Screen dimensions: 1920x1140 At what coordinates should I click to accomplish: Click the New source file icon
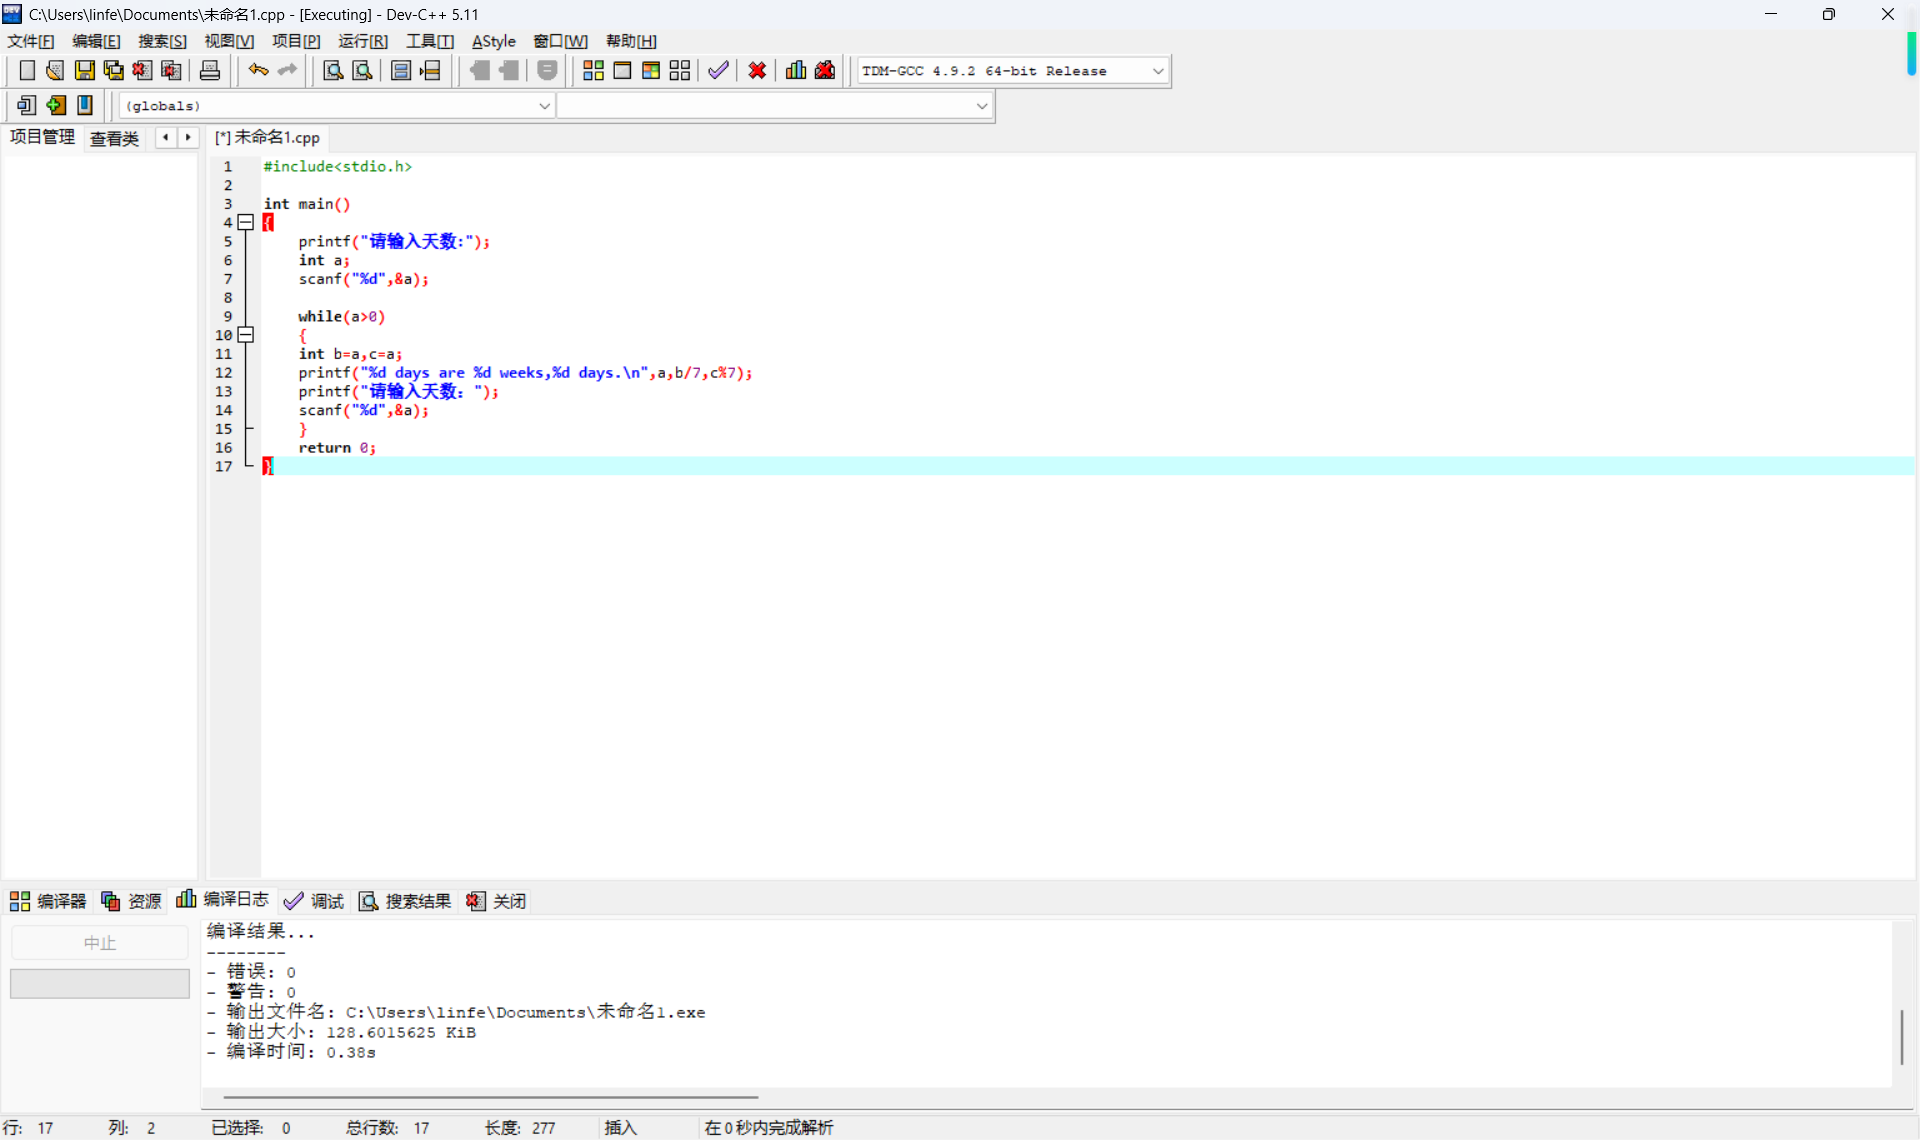27,70
